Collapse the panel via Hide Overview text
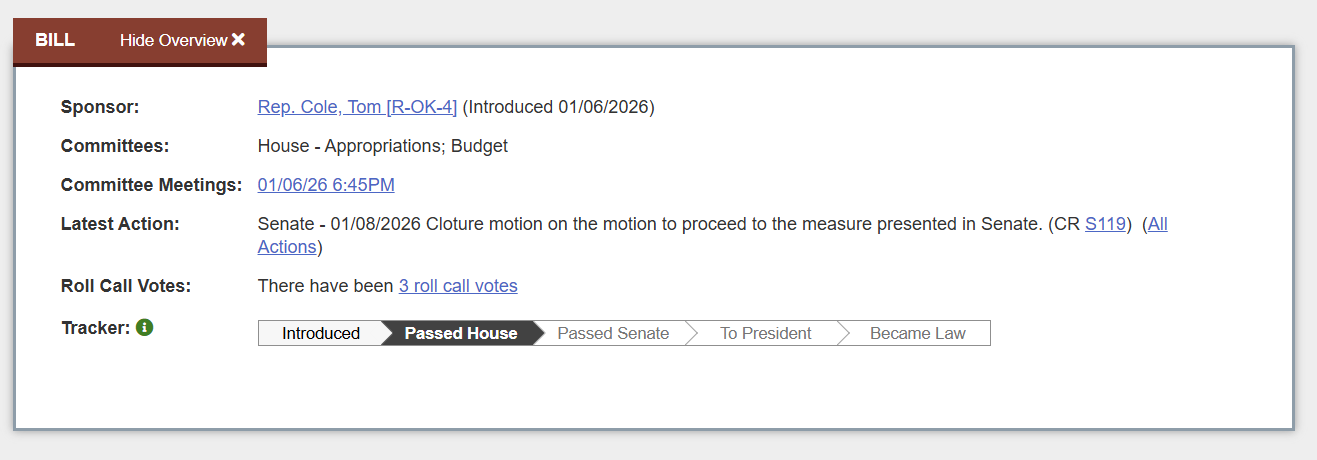 pyautogui.click(x=173, y=40)
